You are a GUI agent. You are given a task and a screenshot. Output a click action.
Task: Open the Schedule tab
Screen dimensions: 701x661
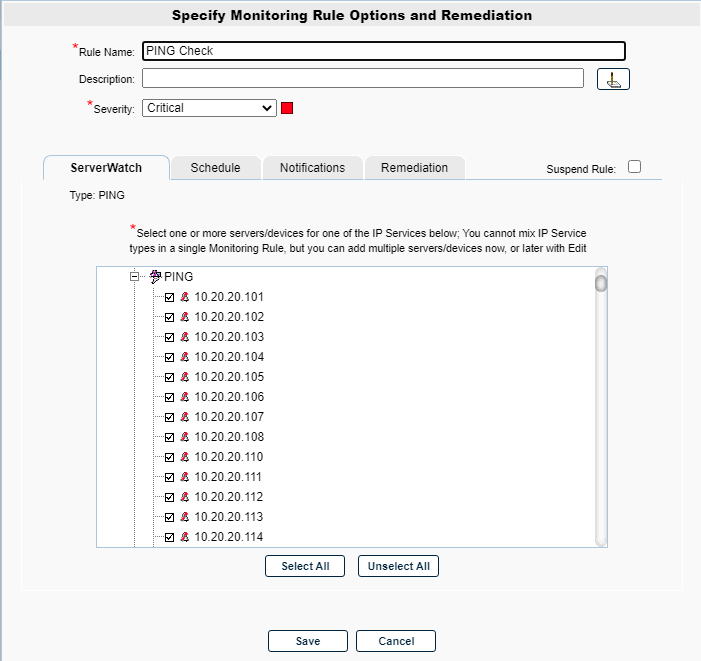point(215,168)
